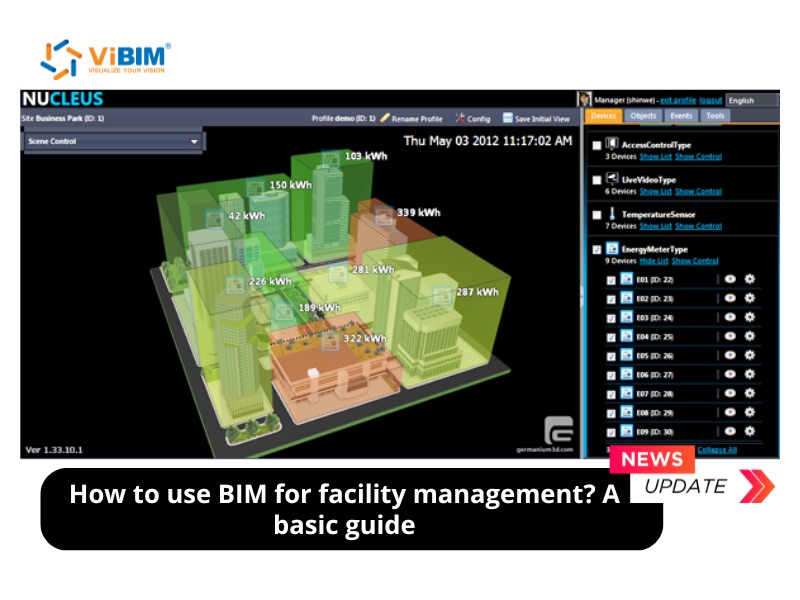
Task: Uncheck the EnergyMeterType checkbox
Action: (x=597, y=249)
